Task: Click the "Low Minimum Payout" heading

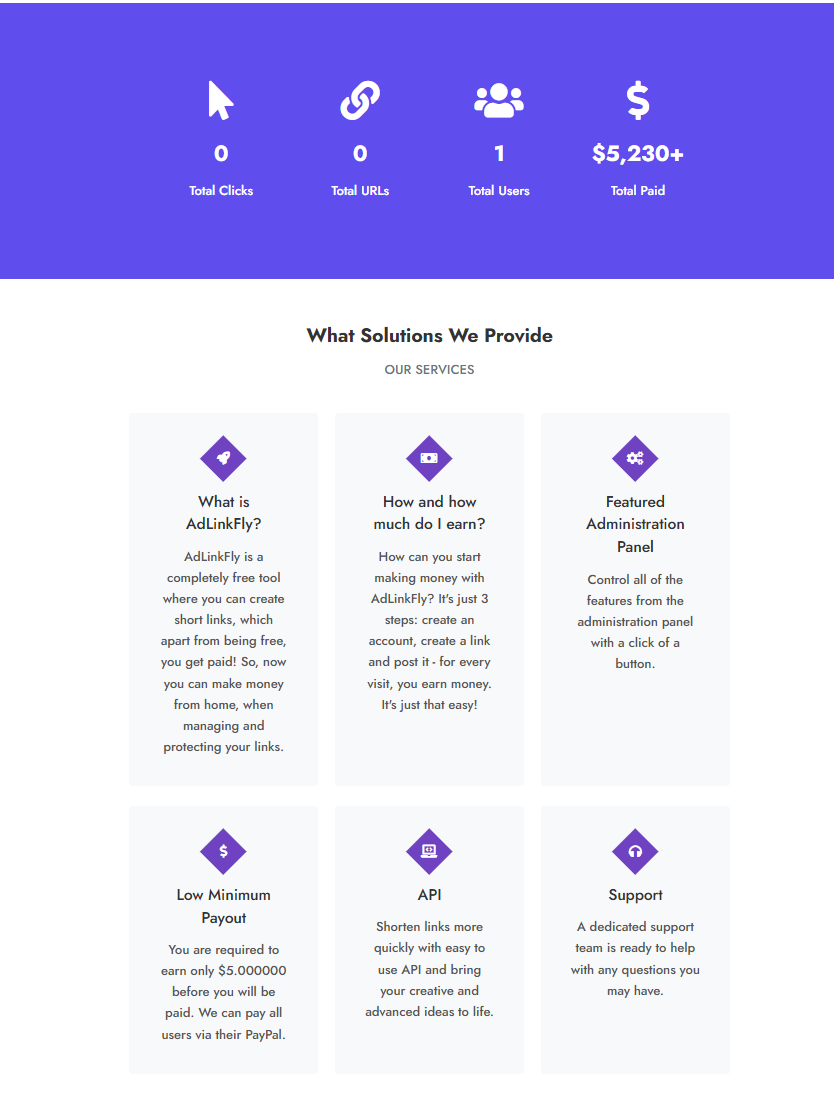Action: [223, 906]
